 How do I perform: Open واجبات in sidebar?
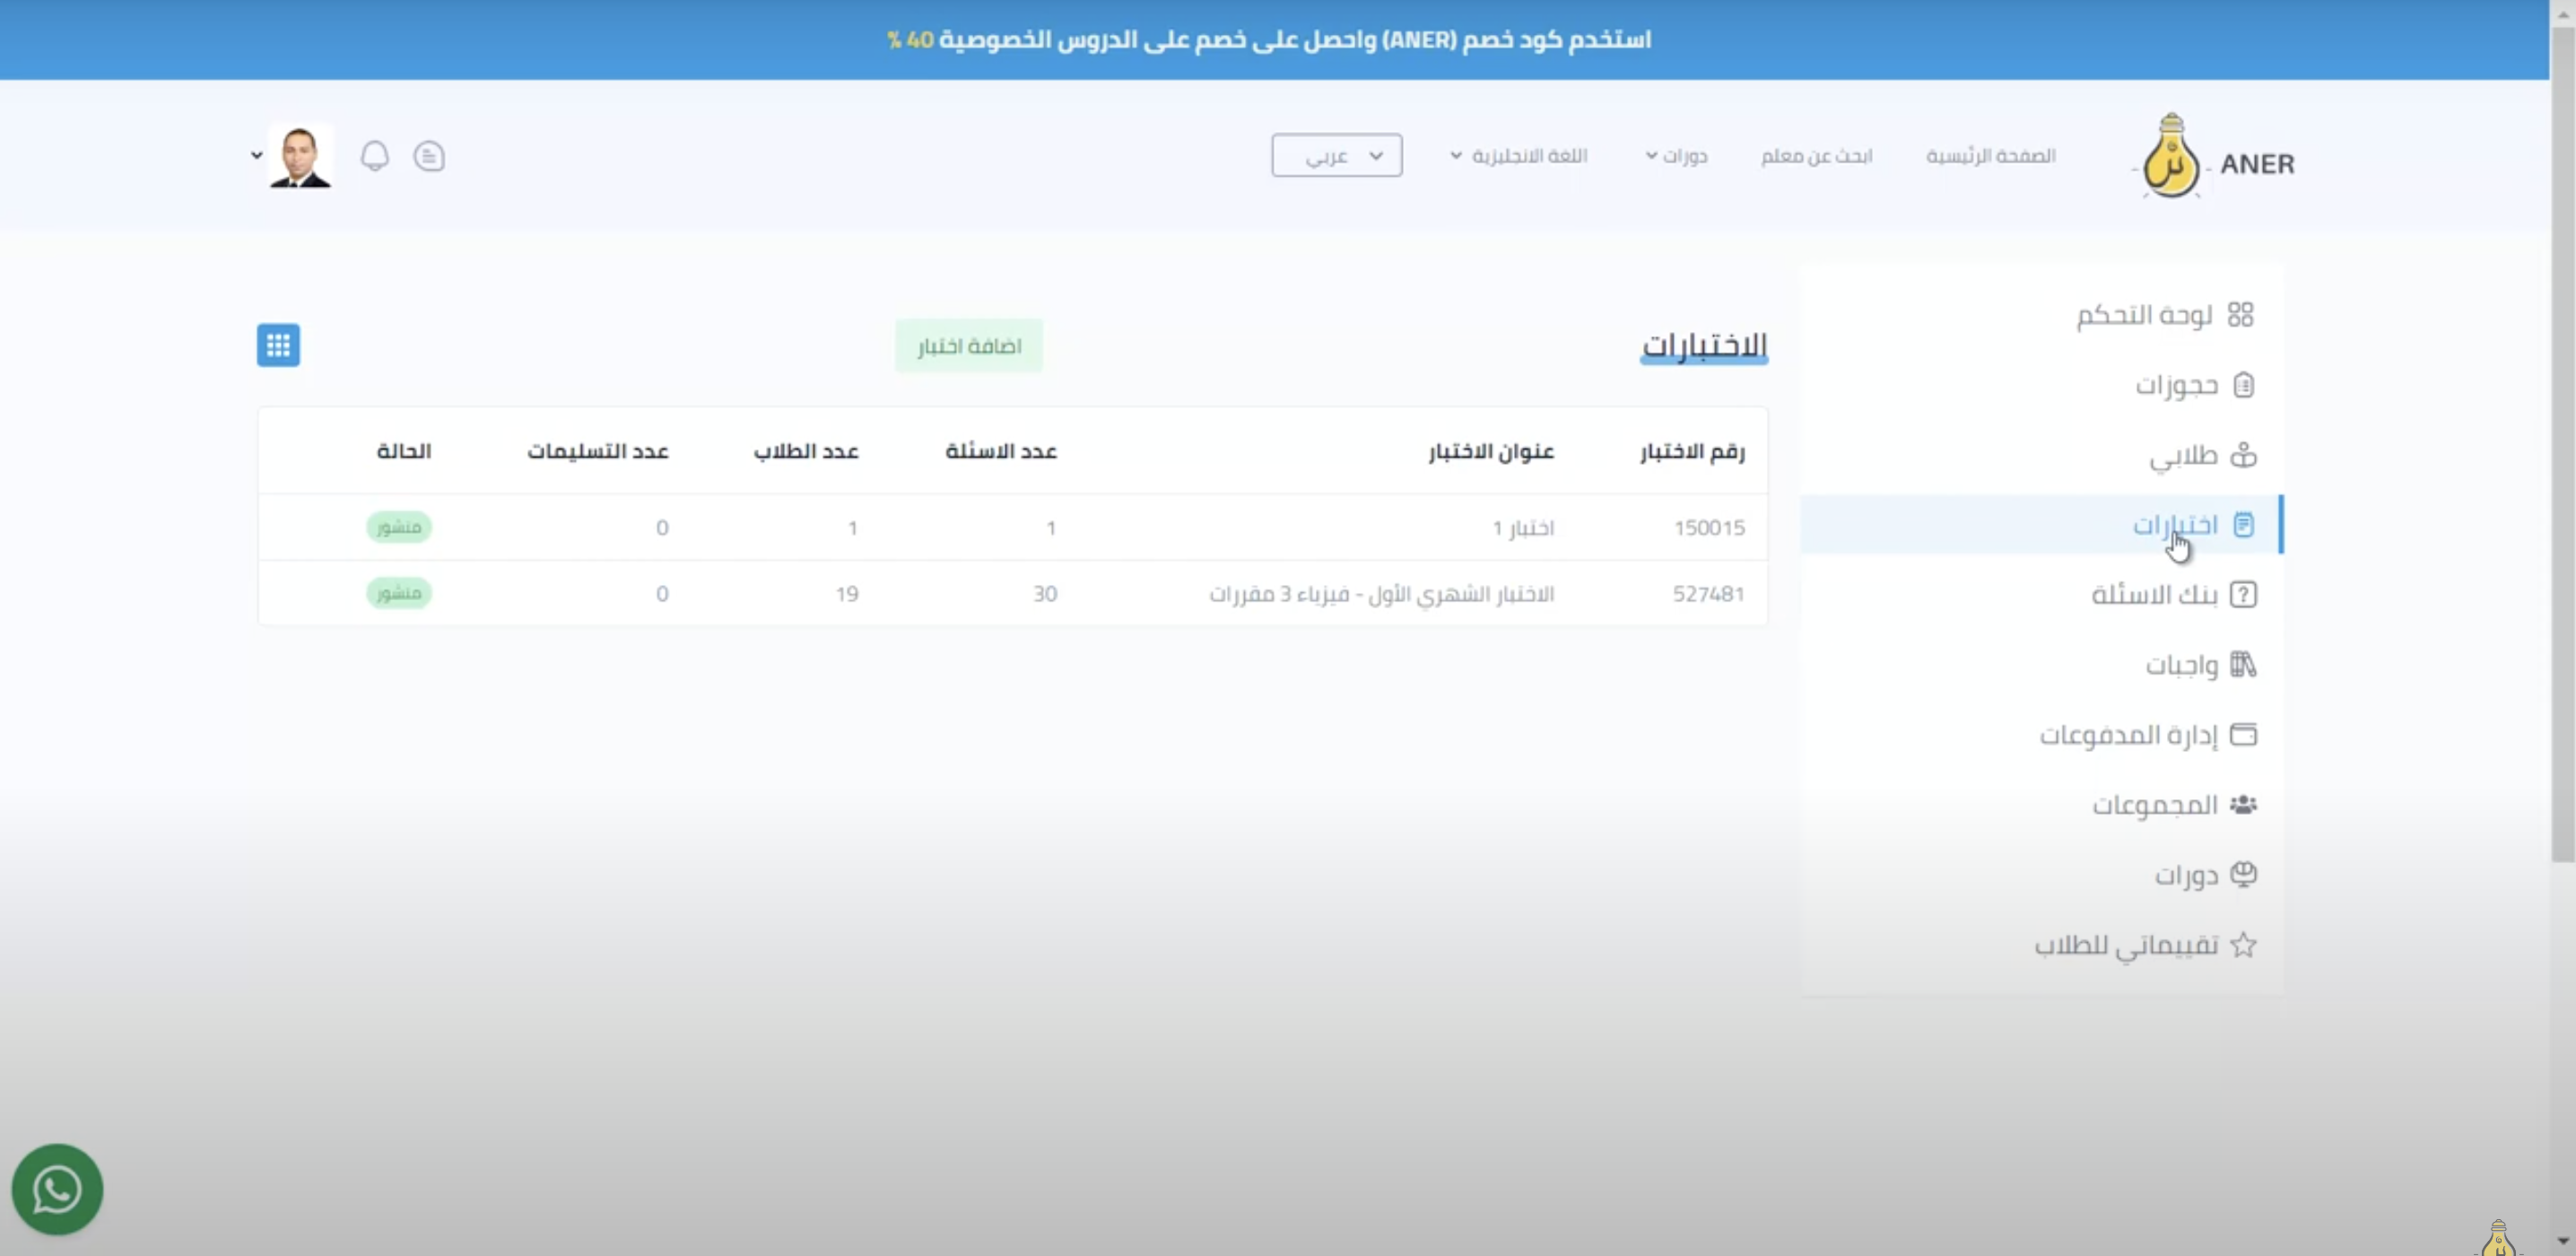[x=2182, y=665]
